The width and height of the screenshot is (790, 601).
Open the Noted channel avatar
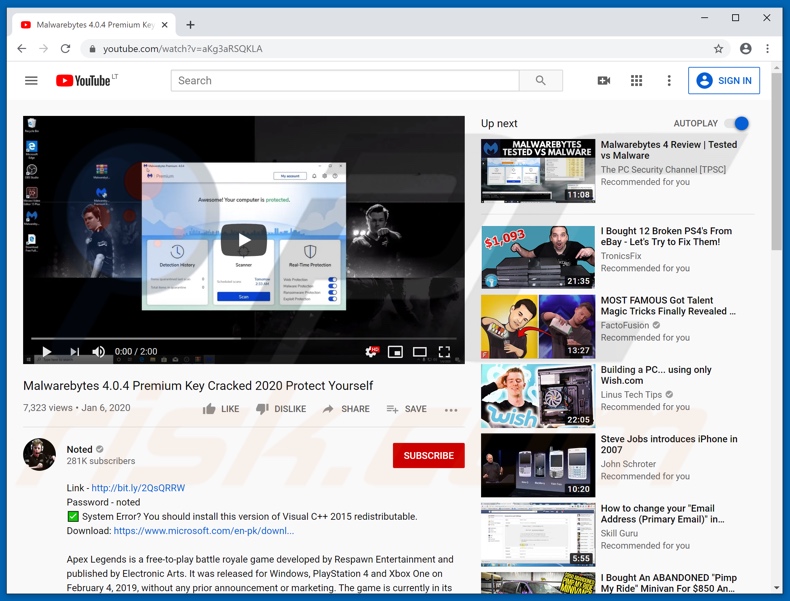[39, 454]
